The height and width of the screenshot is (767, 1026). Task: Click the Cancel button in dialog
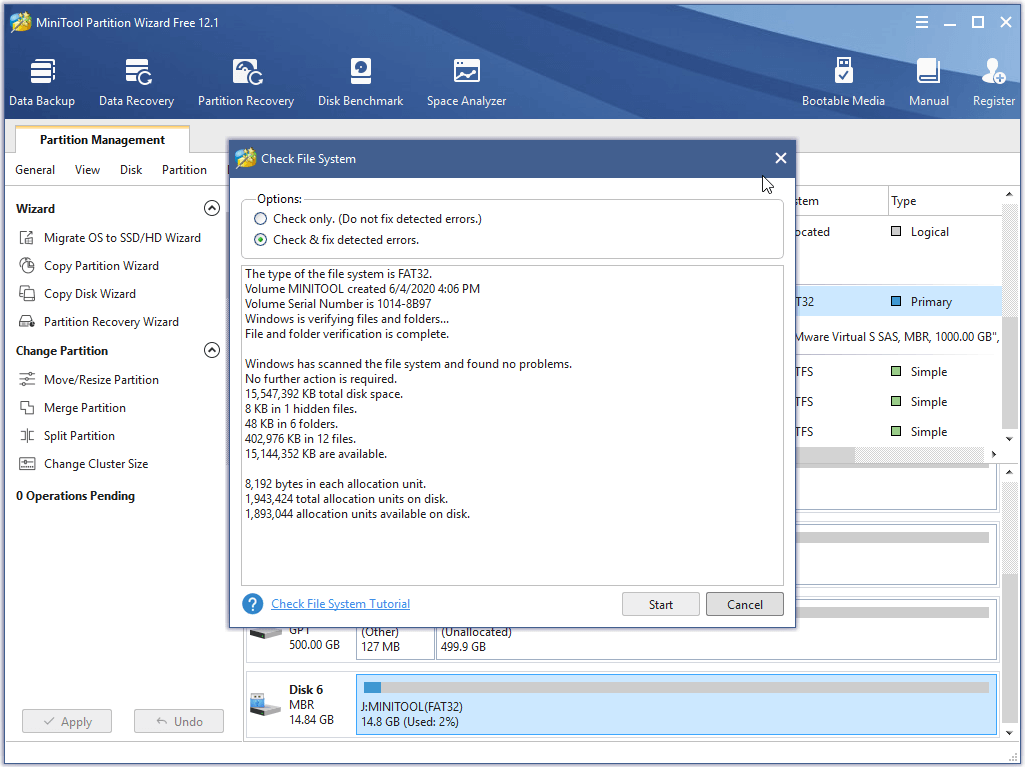tap(745, 604)
